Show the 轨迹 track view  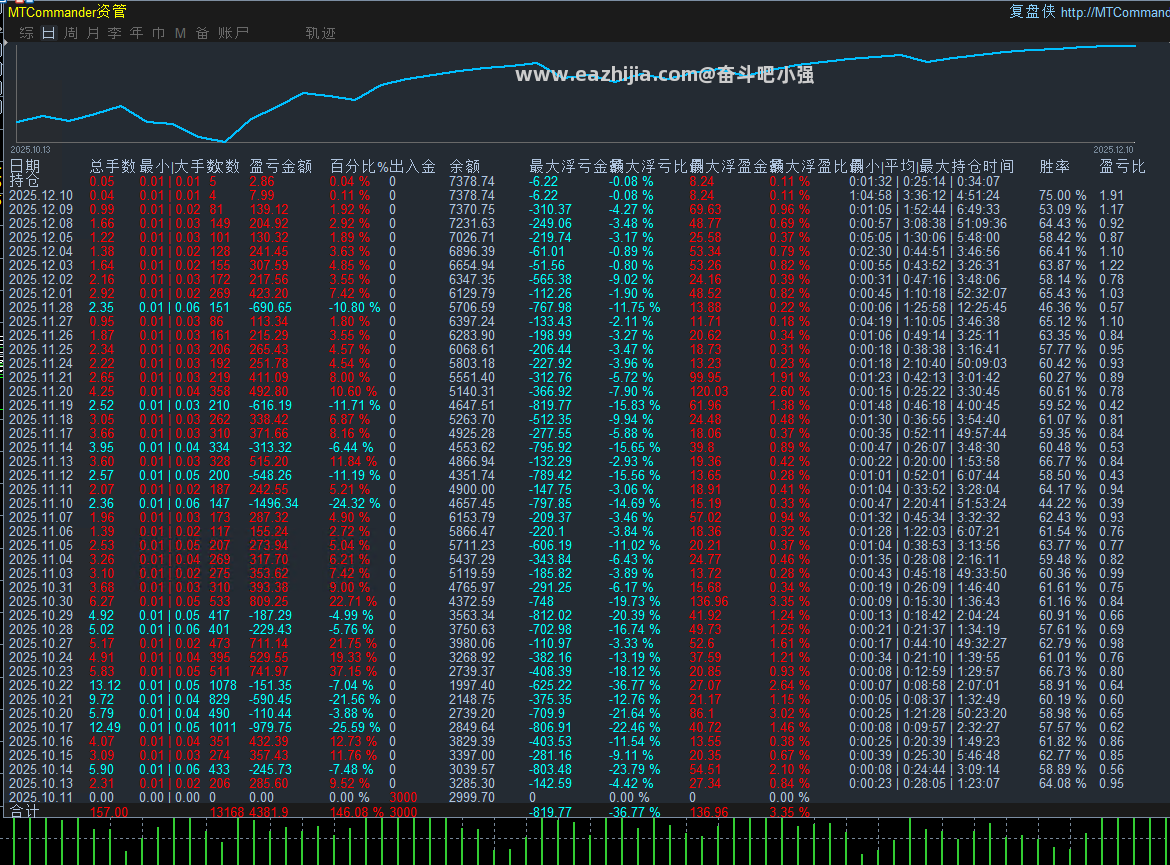coord(321,33)
